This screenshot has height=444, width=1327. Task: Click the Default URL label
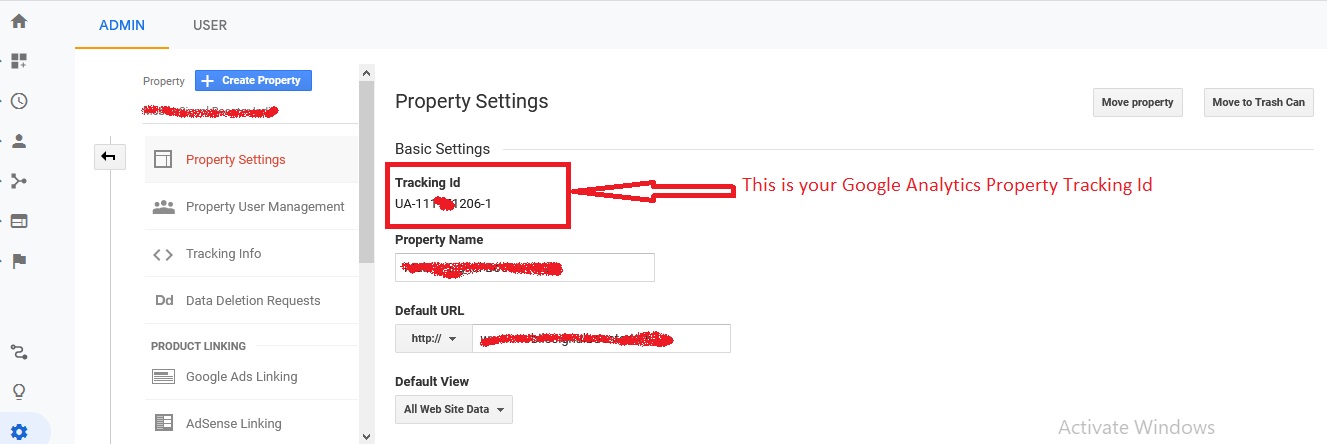430,310
